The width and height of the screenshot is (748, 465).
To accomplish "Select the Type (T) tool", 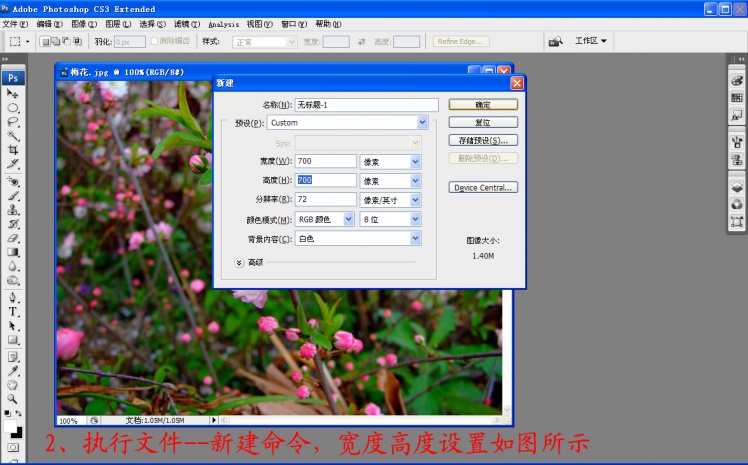I will (x=14, y=312).
